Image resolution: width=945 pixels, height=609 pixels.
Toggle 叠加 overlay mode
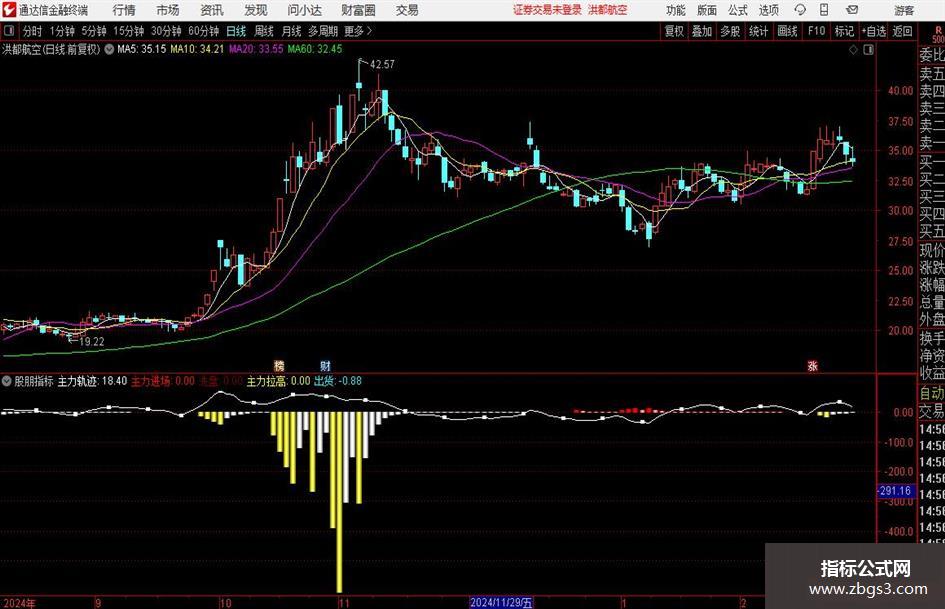pos(702,31)
